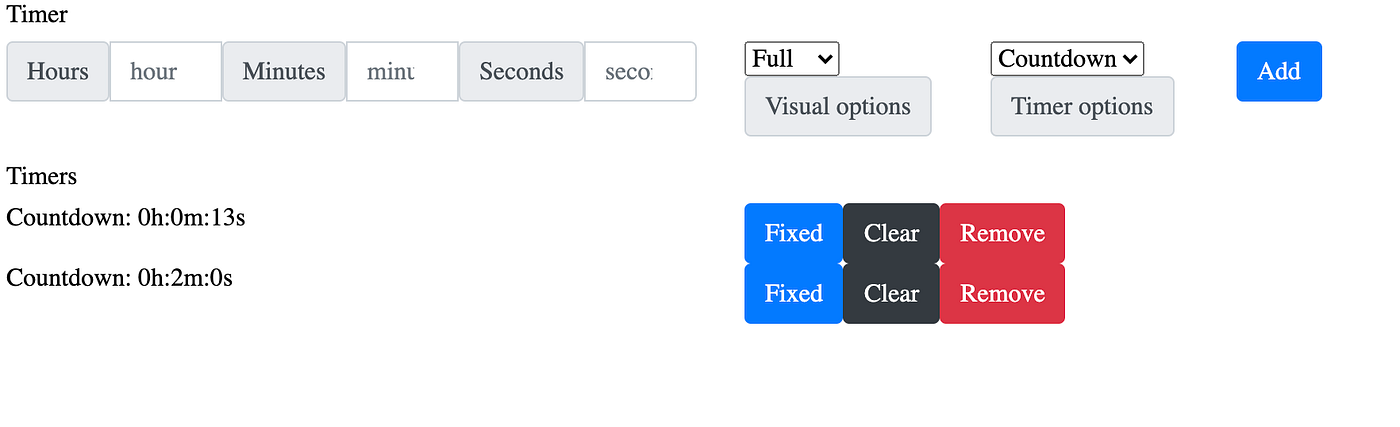Click the minutes input field

pos(402,71)
